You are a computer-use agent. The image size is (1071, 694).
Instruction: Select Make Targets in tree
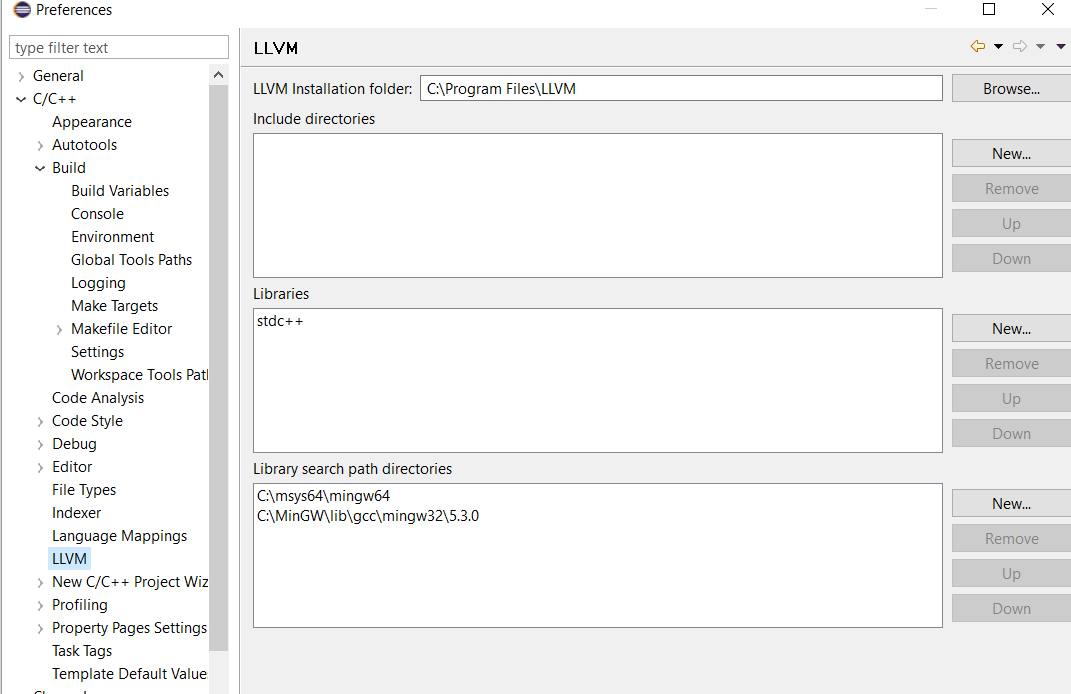tap(114, 306)
